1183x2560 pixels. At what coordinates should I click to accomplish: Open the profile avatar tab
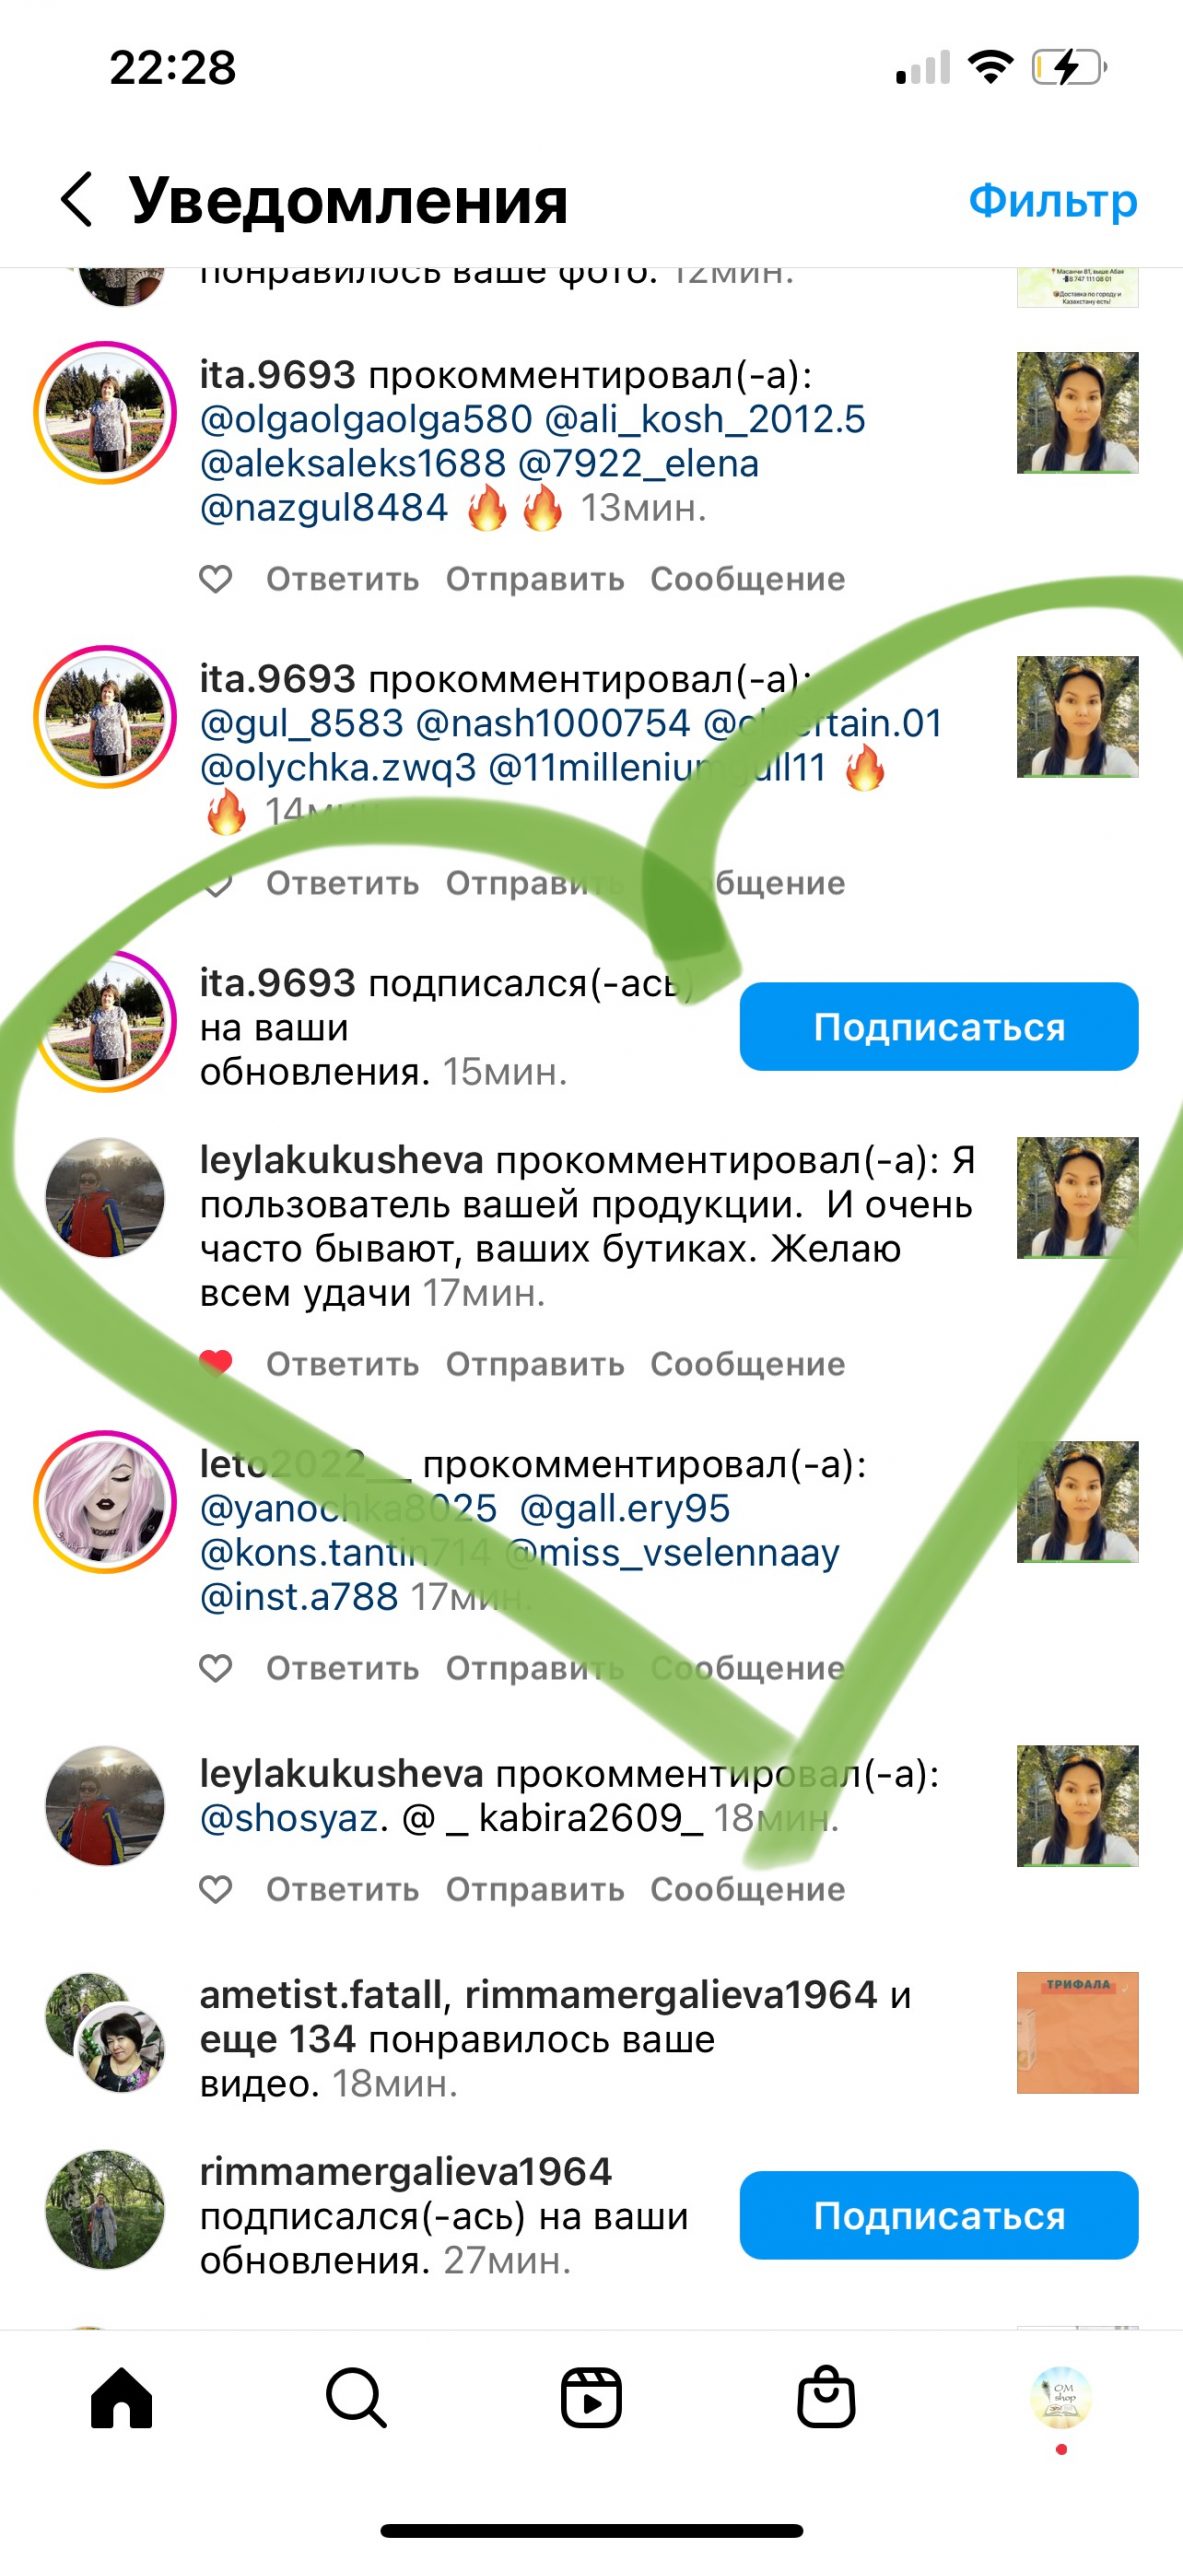(1061, 2396)
